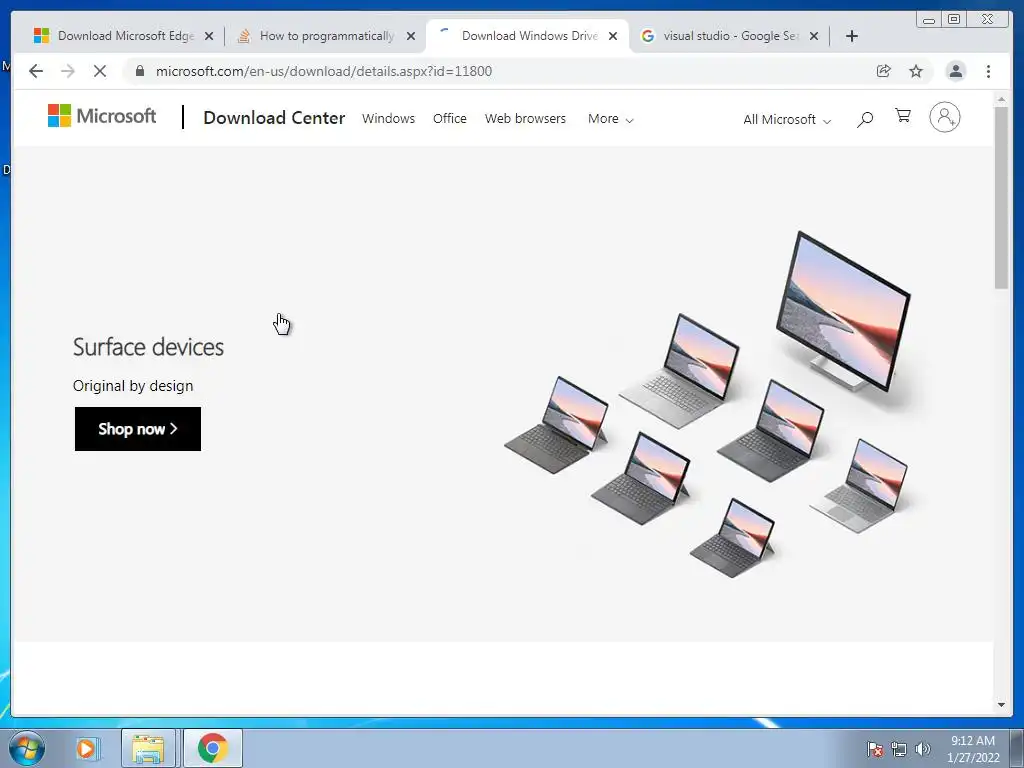Click the forward navigation arrow
Viewport: 1024px width, 768px height.
68,71
